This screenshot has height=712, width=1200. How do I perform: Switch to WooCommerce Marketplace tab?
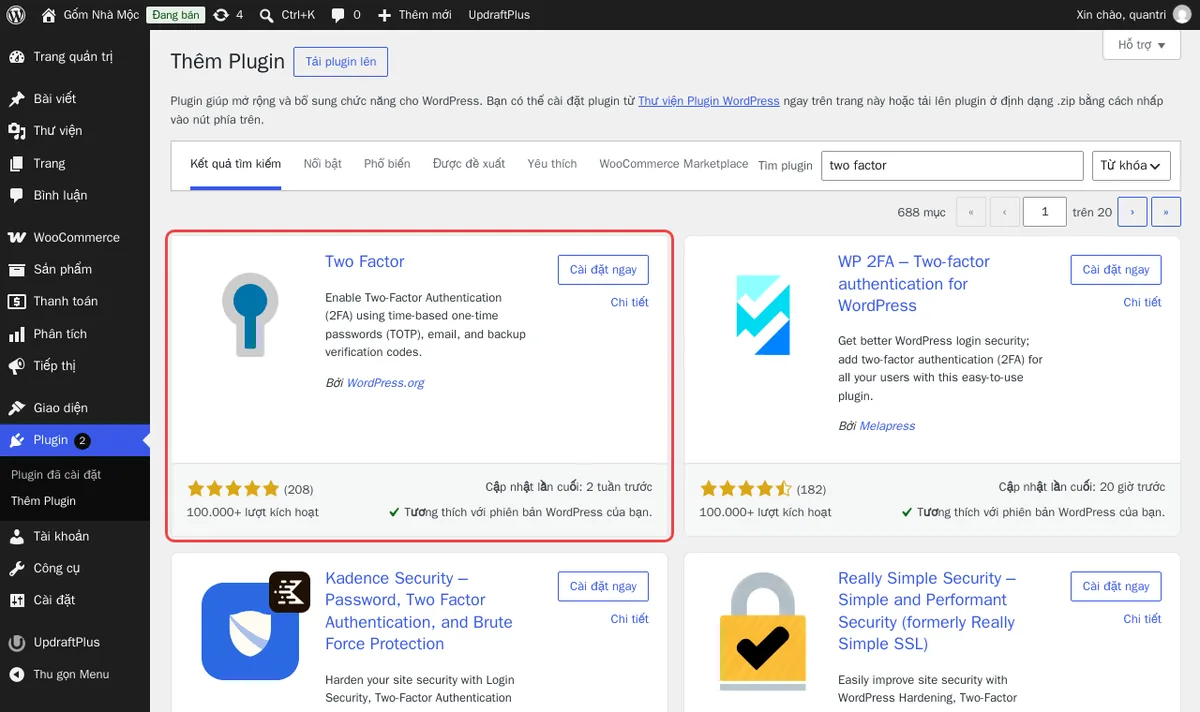(x=673, y=164)
